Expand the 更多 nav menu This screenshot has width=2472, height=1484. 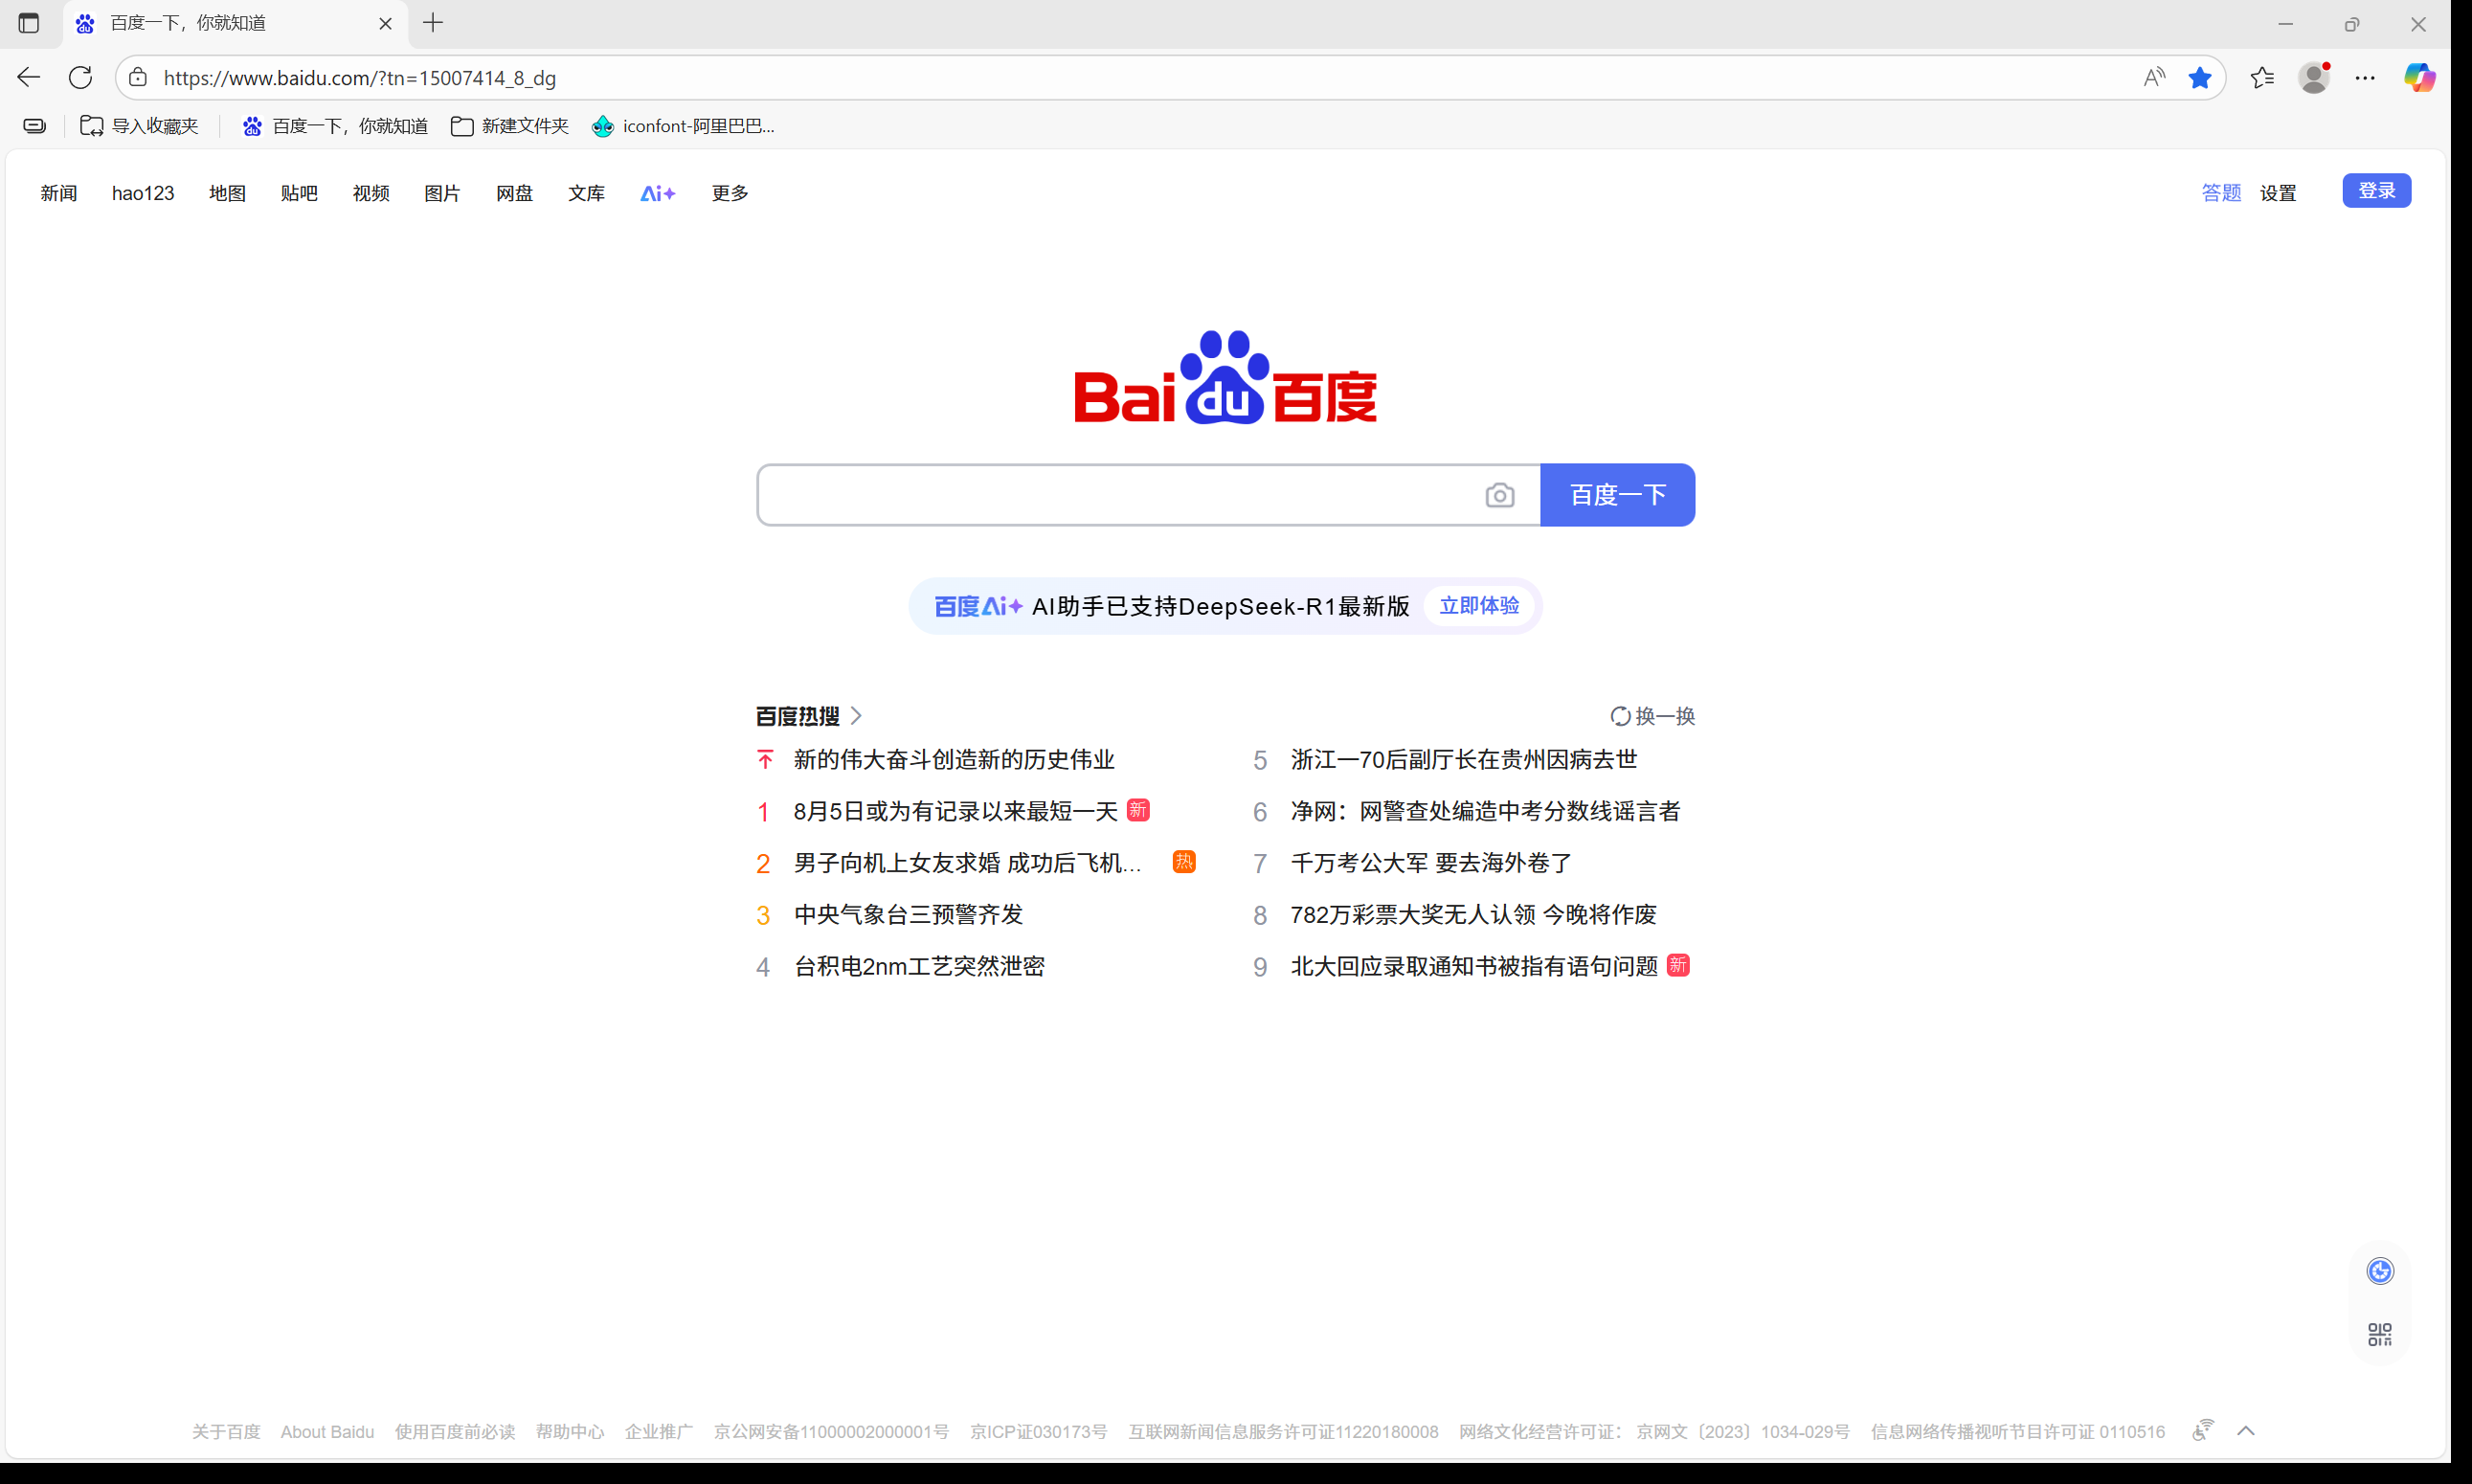730,193
